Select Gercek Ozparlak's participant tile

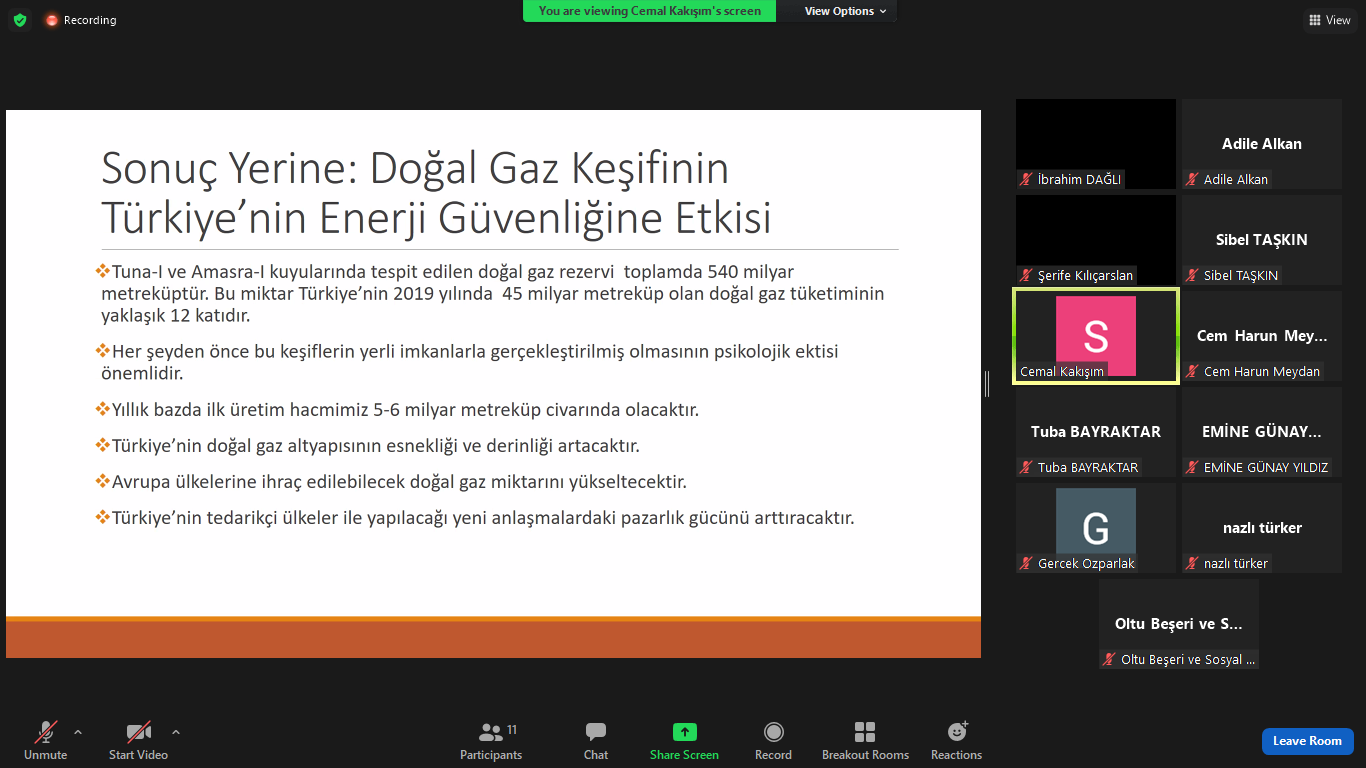(x=1096, y=528)
